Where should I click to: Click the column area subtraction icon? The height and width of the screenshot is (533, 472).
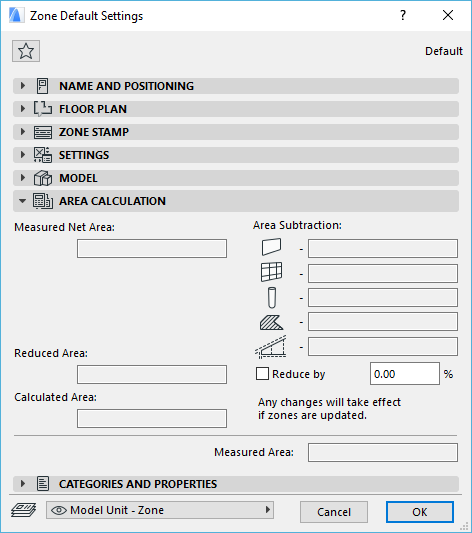click(x=272, y=298)
